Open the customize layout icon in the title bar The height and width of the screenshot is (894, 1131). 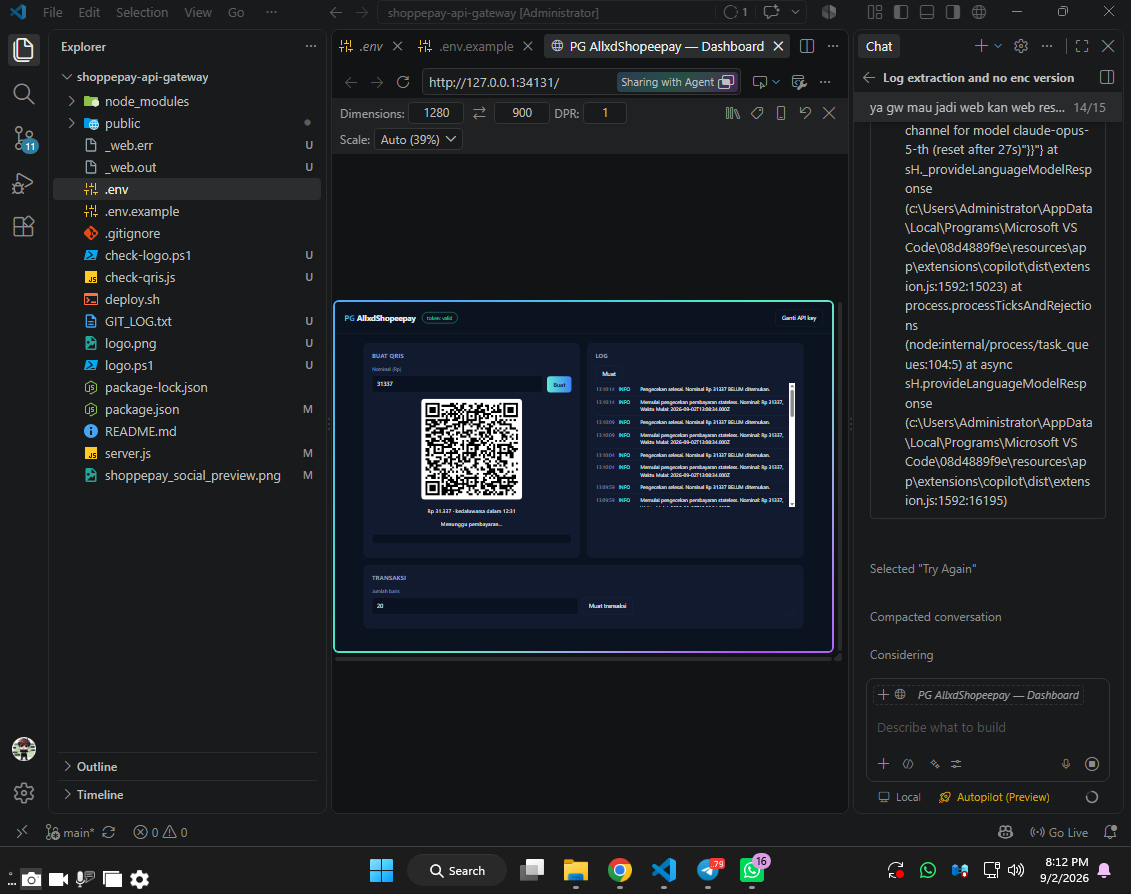[875, 12]
